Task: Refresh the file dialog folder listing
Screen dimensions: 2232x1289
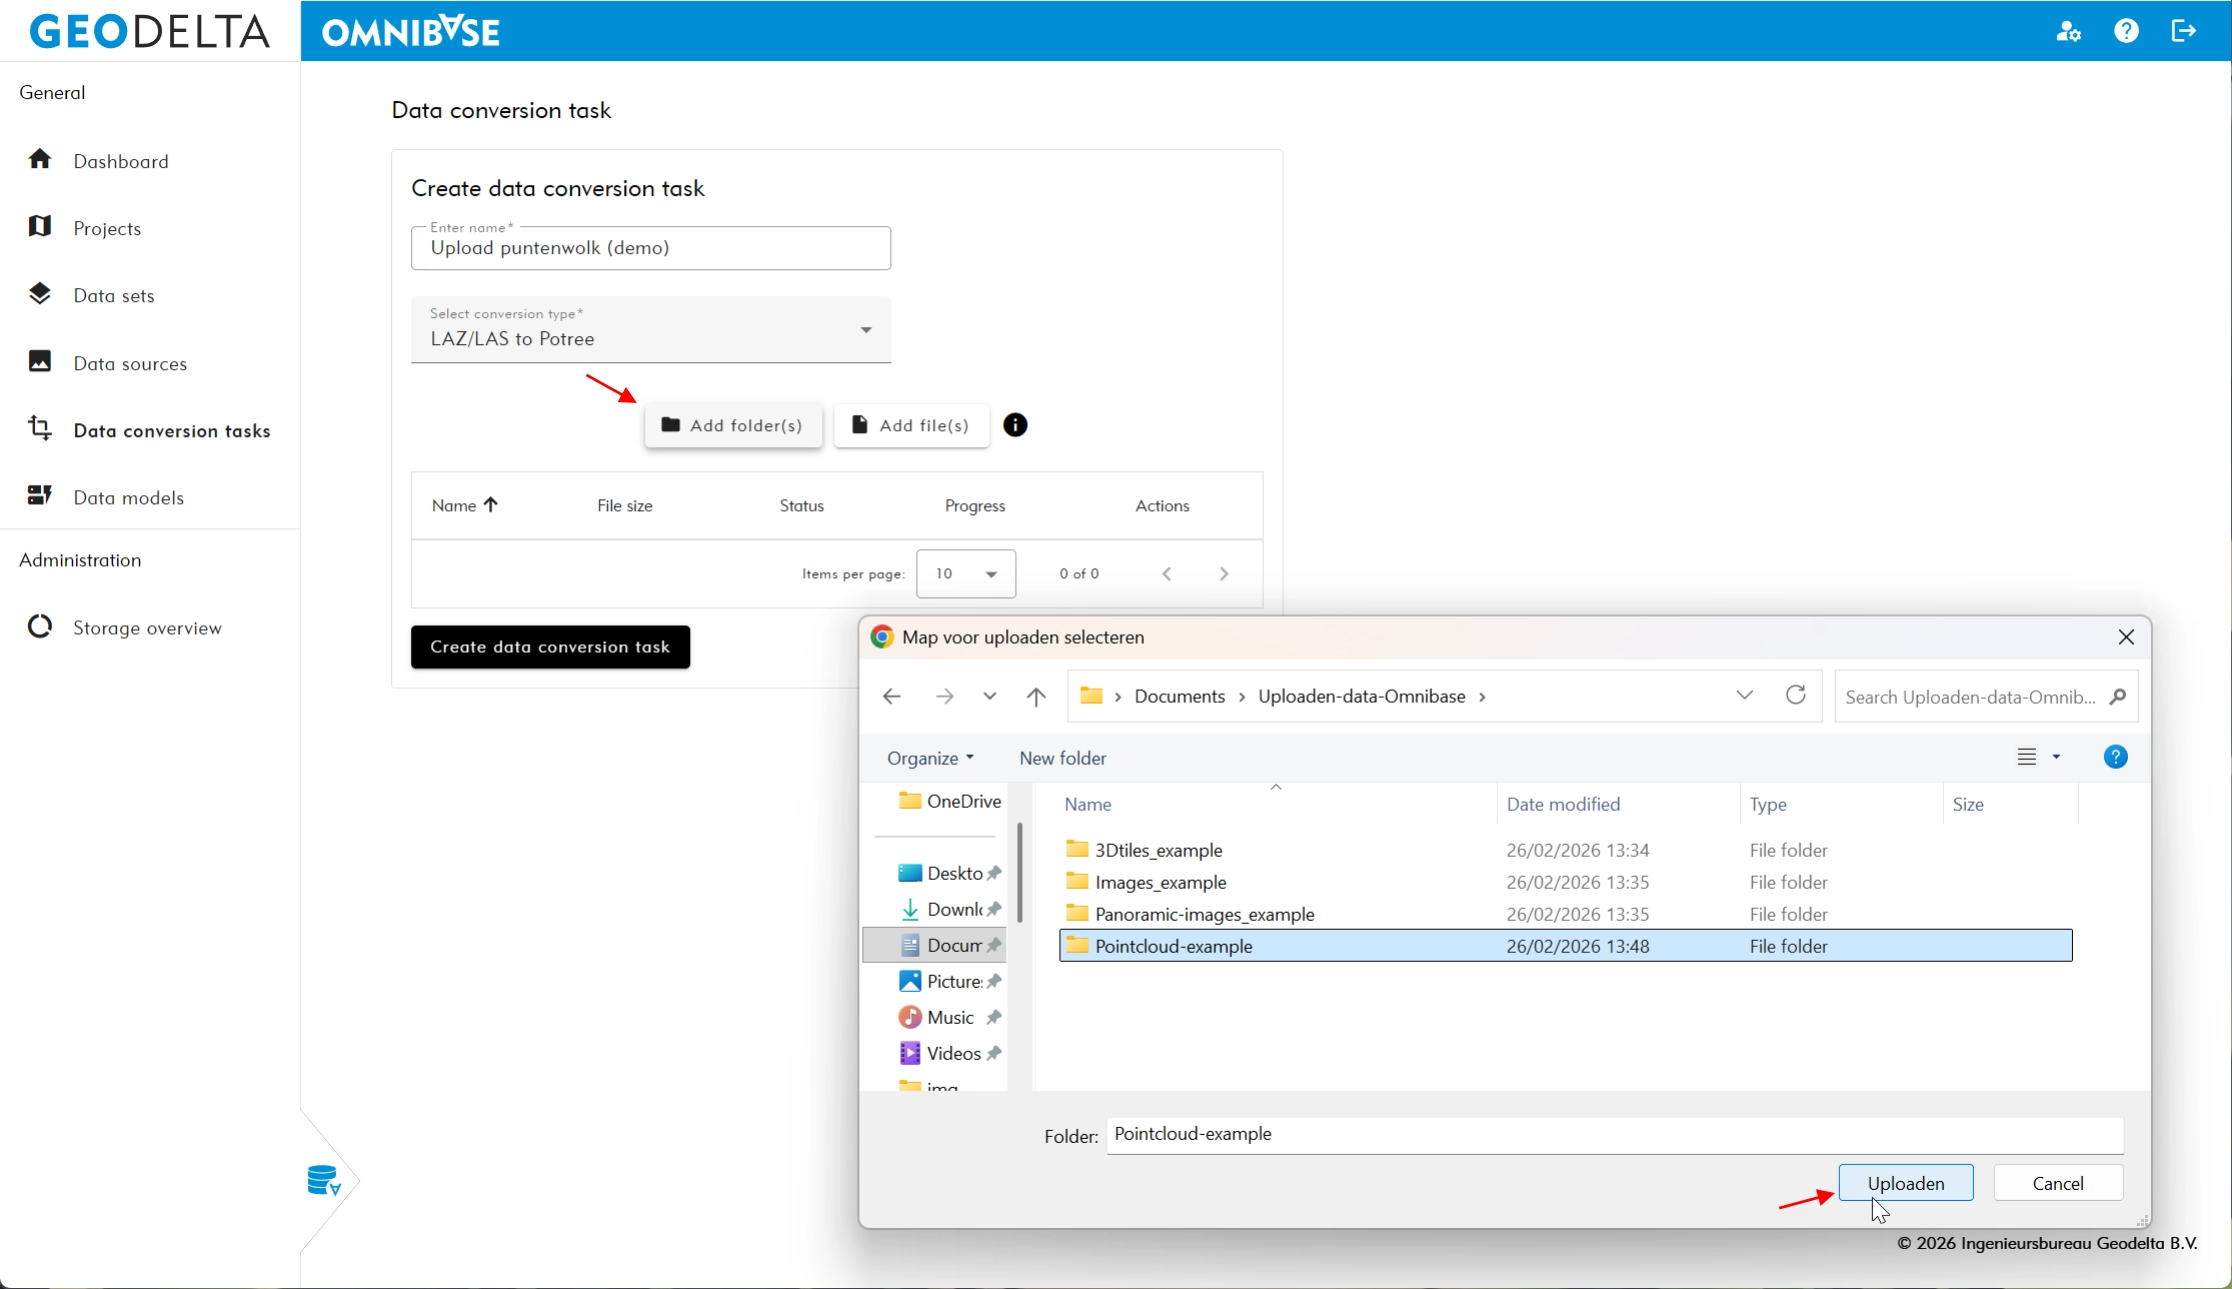Action: coord(1796,695)
